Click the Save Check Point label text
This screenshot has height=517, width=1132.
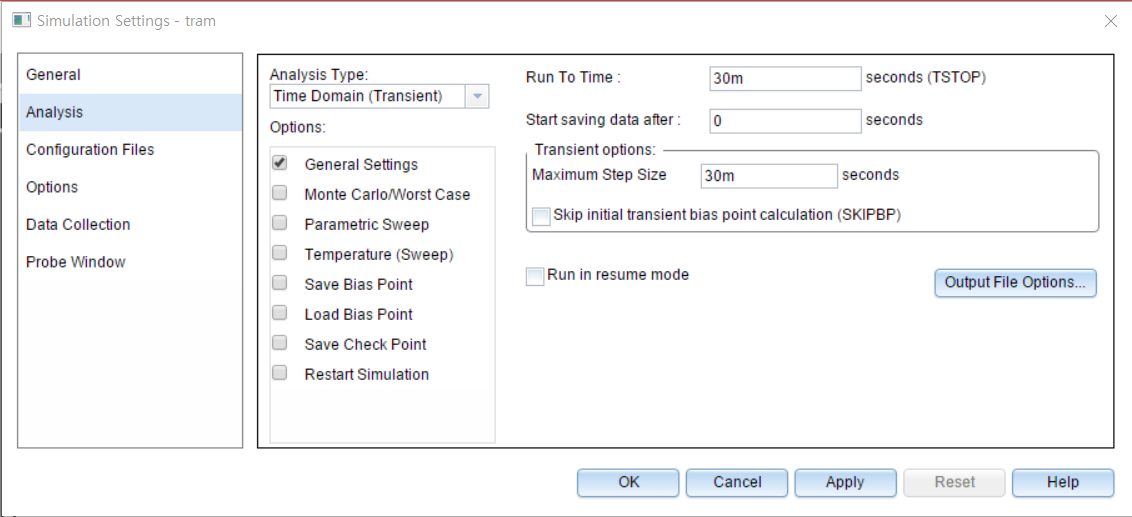tap(365, 344)
